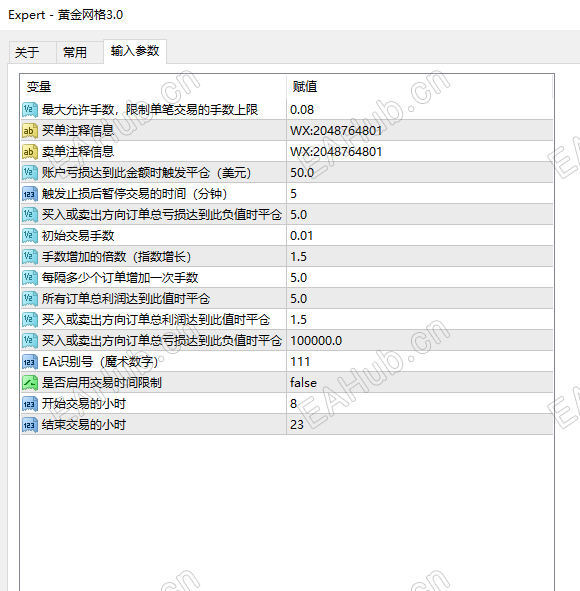Click the integer icon beside 开始交易的小时

point(30,404)
